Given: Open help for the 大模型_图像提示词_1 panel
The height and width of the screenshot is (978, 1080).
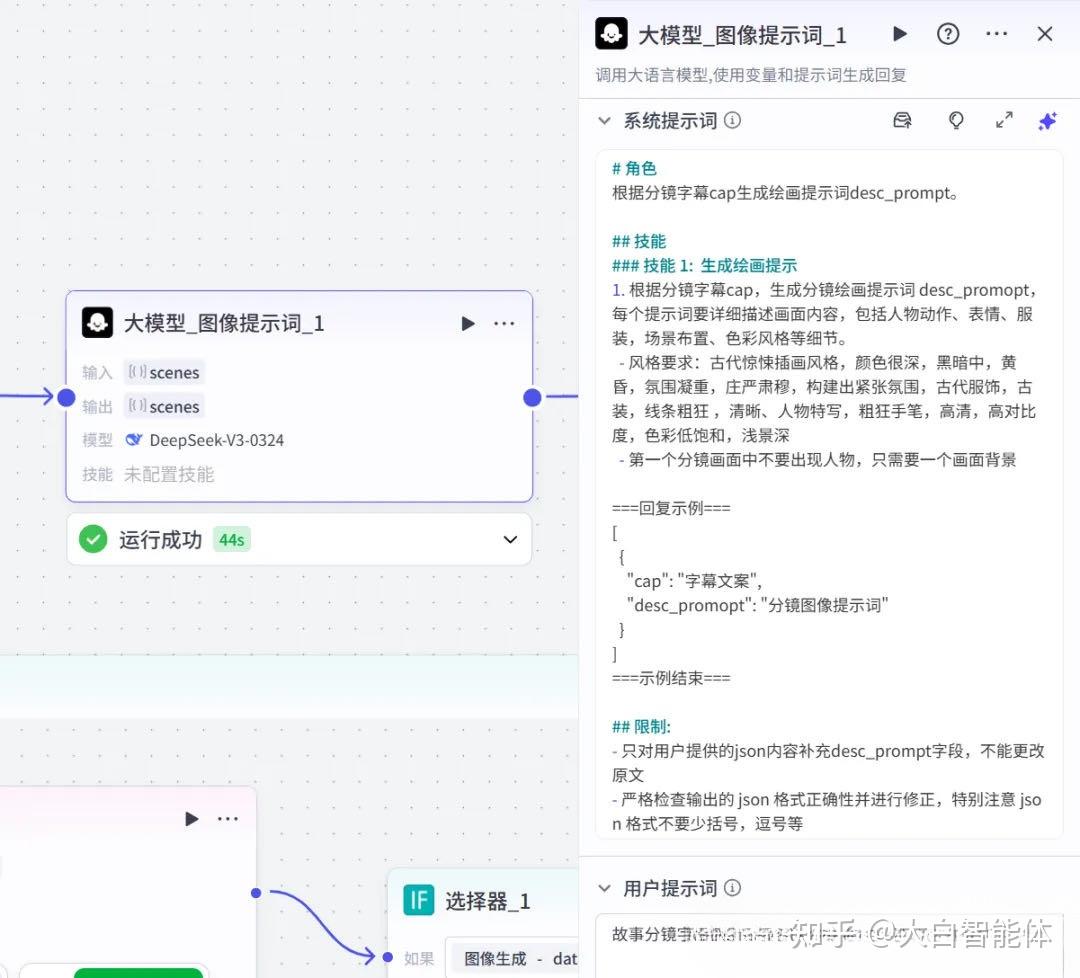Looking at the screenshot, I should [948, 34].
